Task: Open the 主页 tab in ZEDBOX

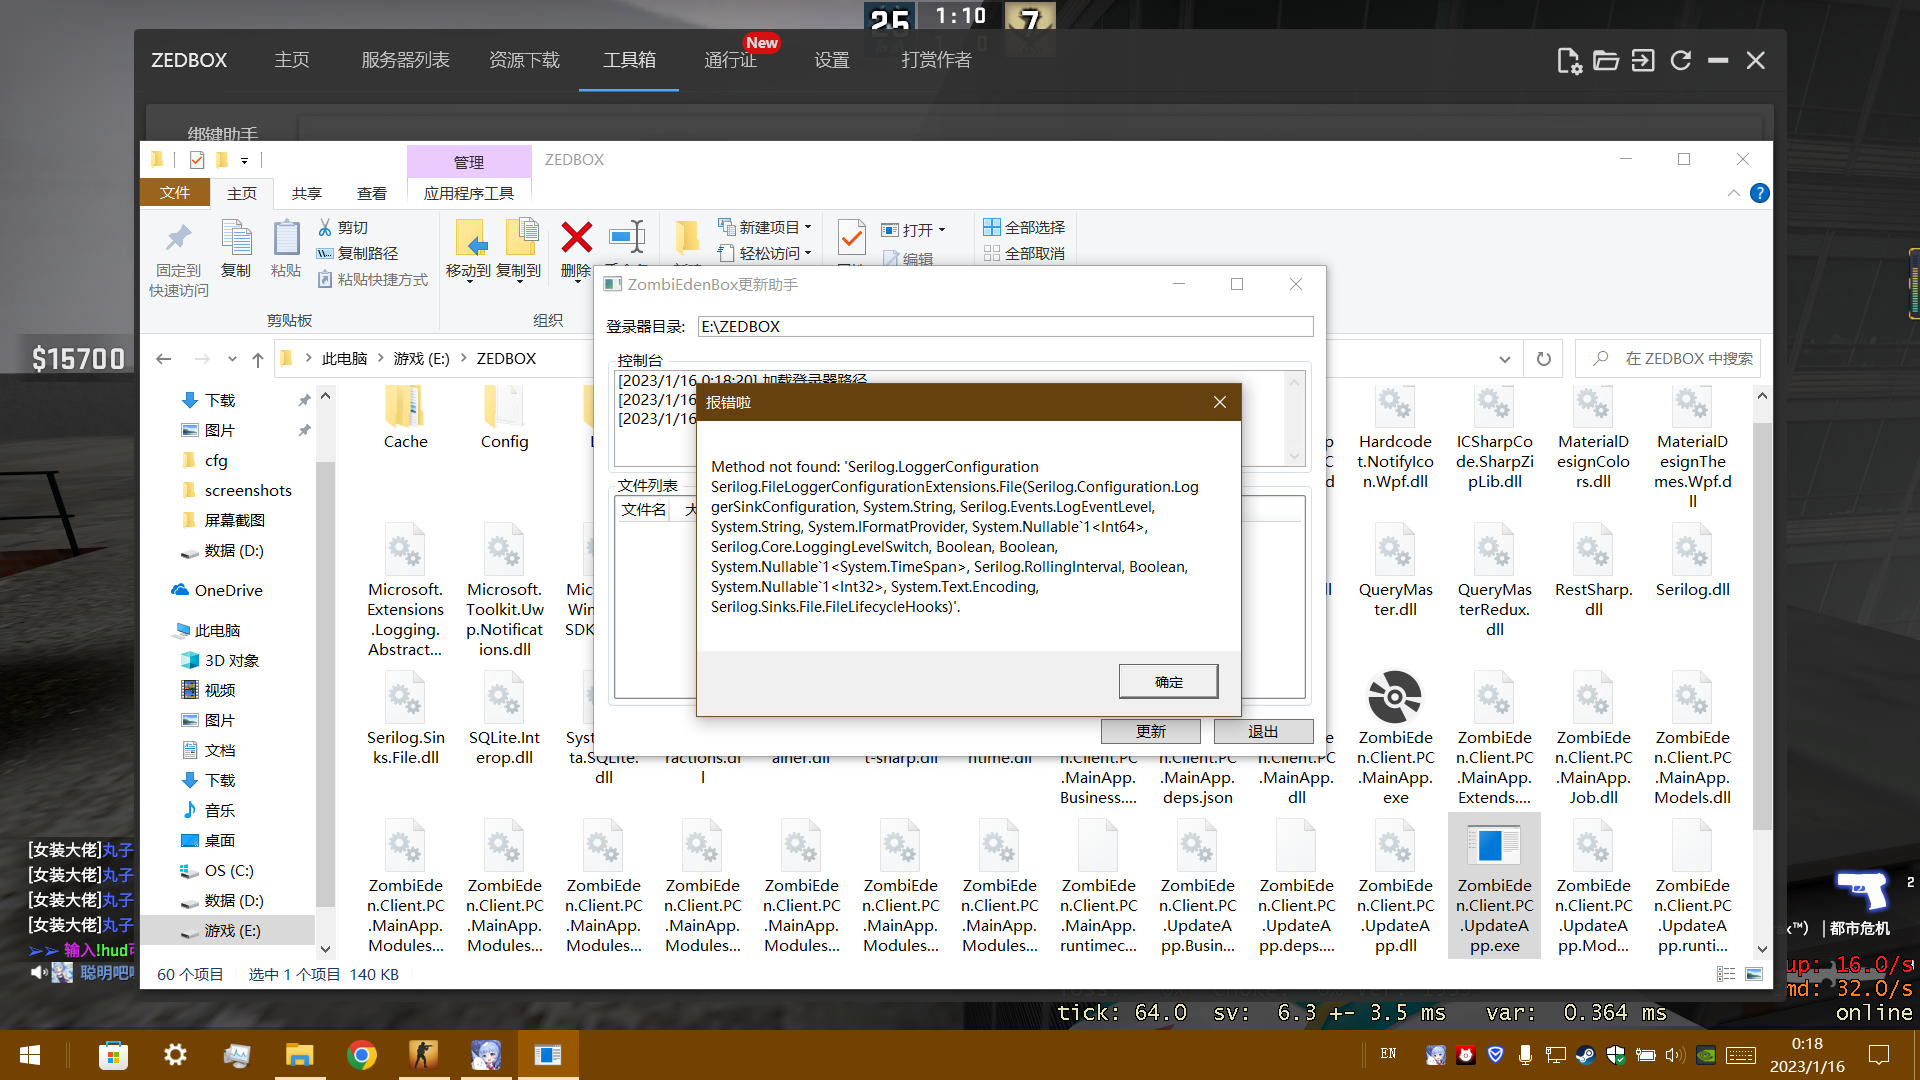Action: [291, 60]
